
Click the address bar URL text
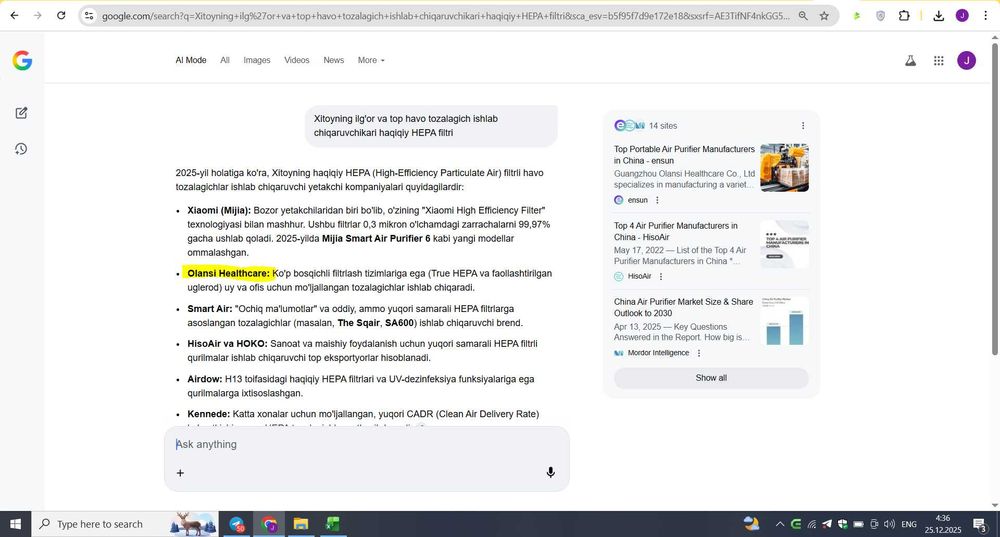tap(446, 16)
